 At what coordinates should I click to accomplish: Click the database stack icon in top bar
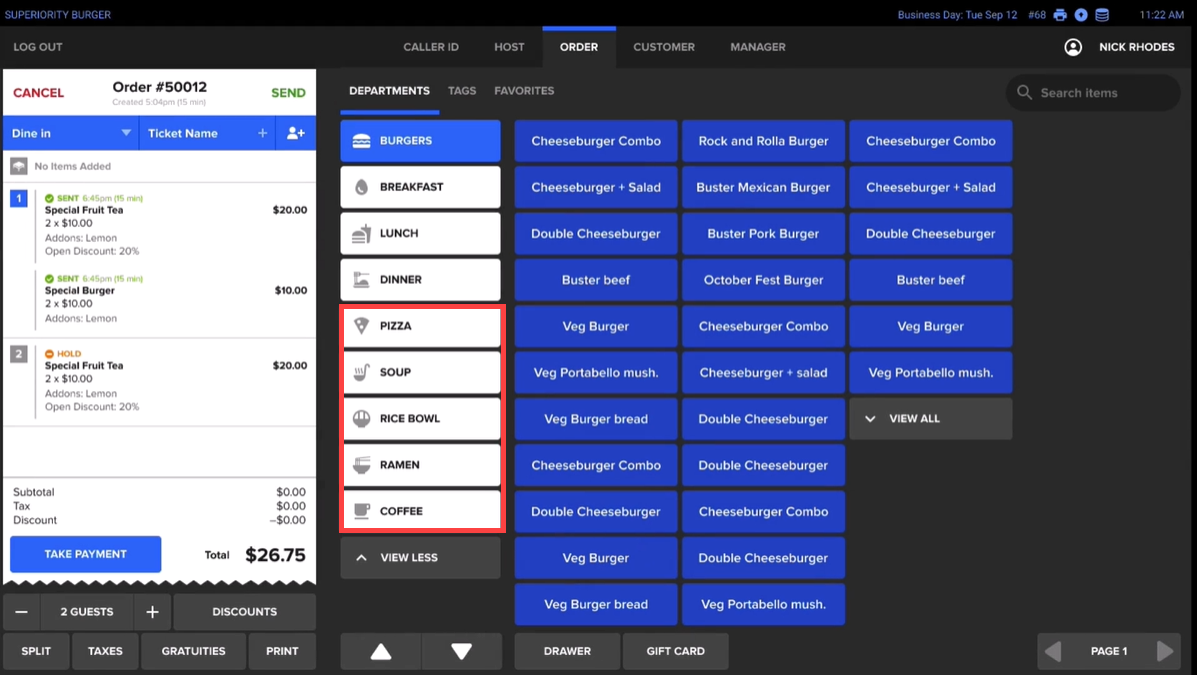pyautogui.click(x=1102, y=15)
